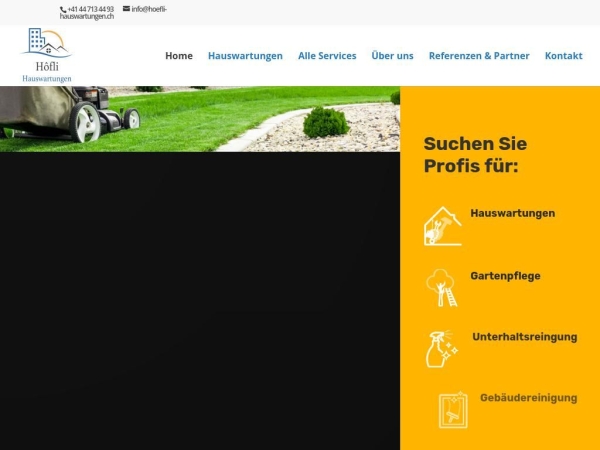Click the envelope email icon
The height and width of the screenshot is (450, 600).
126,9
